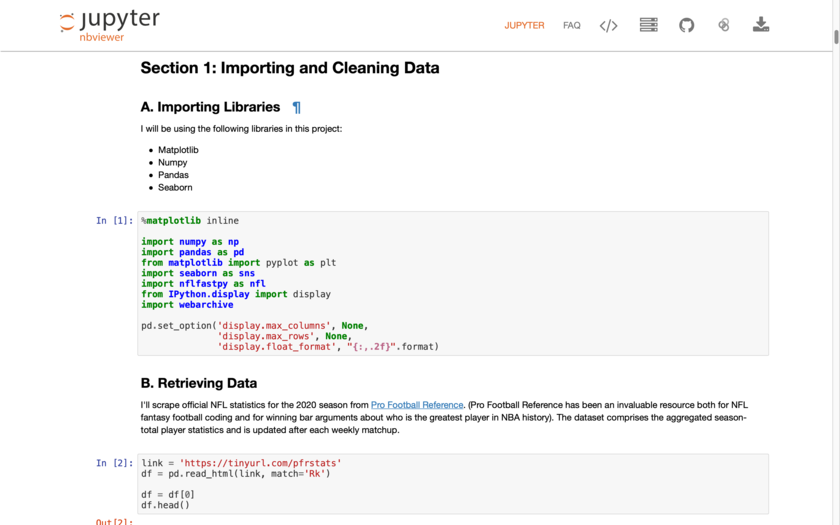Viewport: 840px width, 525px height.
Task: Follow the Pro Football Reference link
Action: (417, 405)
